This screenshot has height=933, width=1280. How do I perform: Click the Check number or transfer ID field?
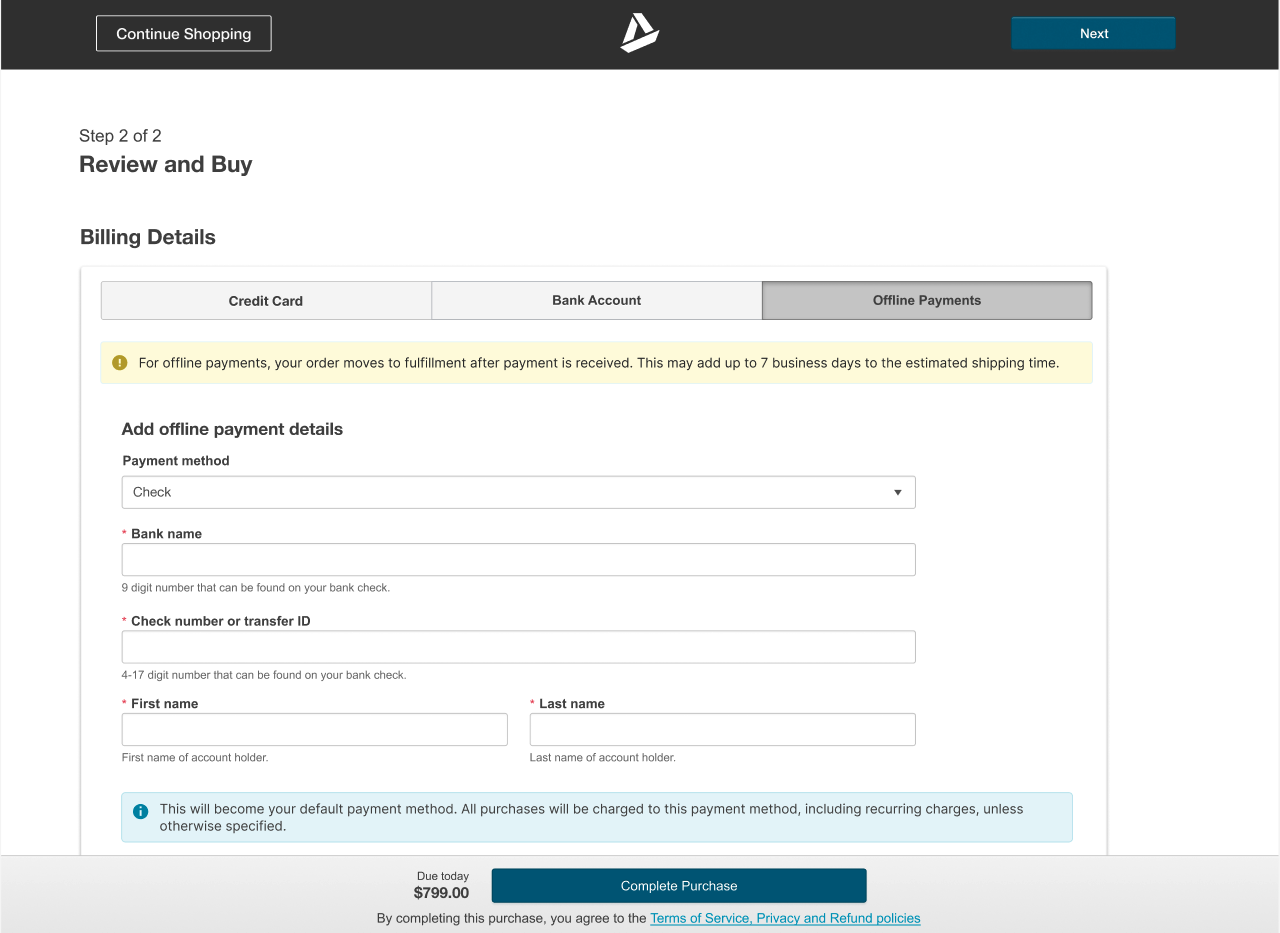pyautogui.click(x=518, y=647)
